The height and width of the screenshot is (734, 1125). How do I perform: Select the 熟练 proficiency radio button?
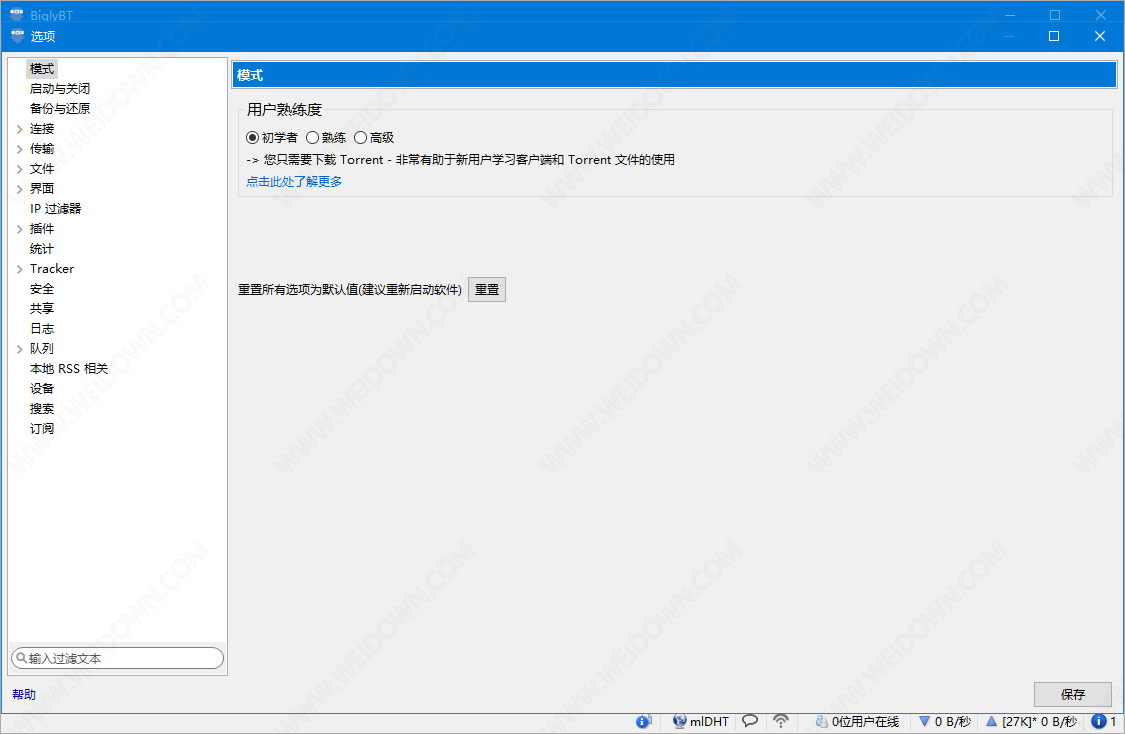(312, 138)
